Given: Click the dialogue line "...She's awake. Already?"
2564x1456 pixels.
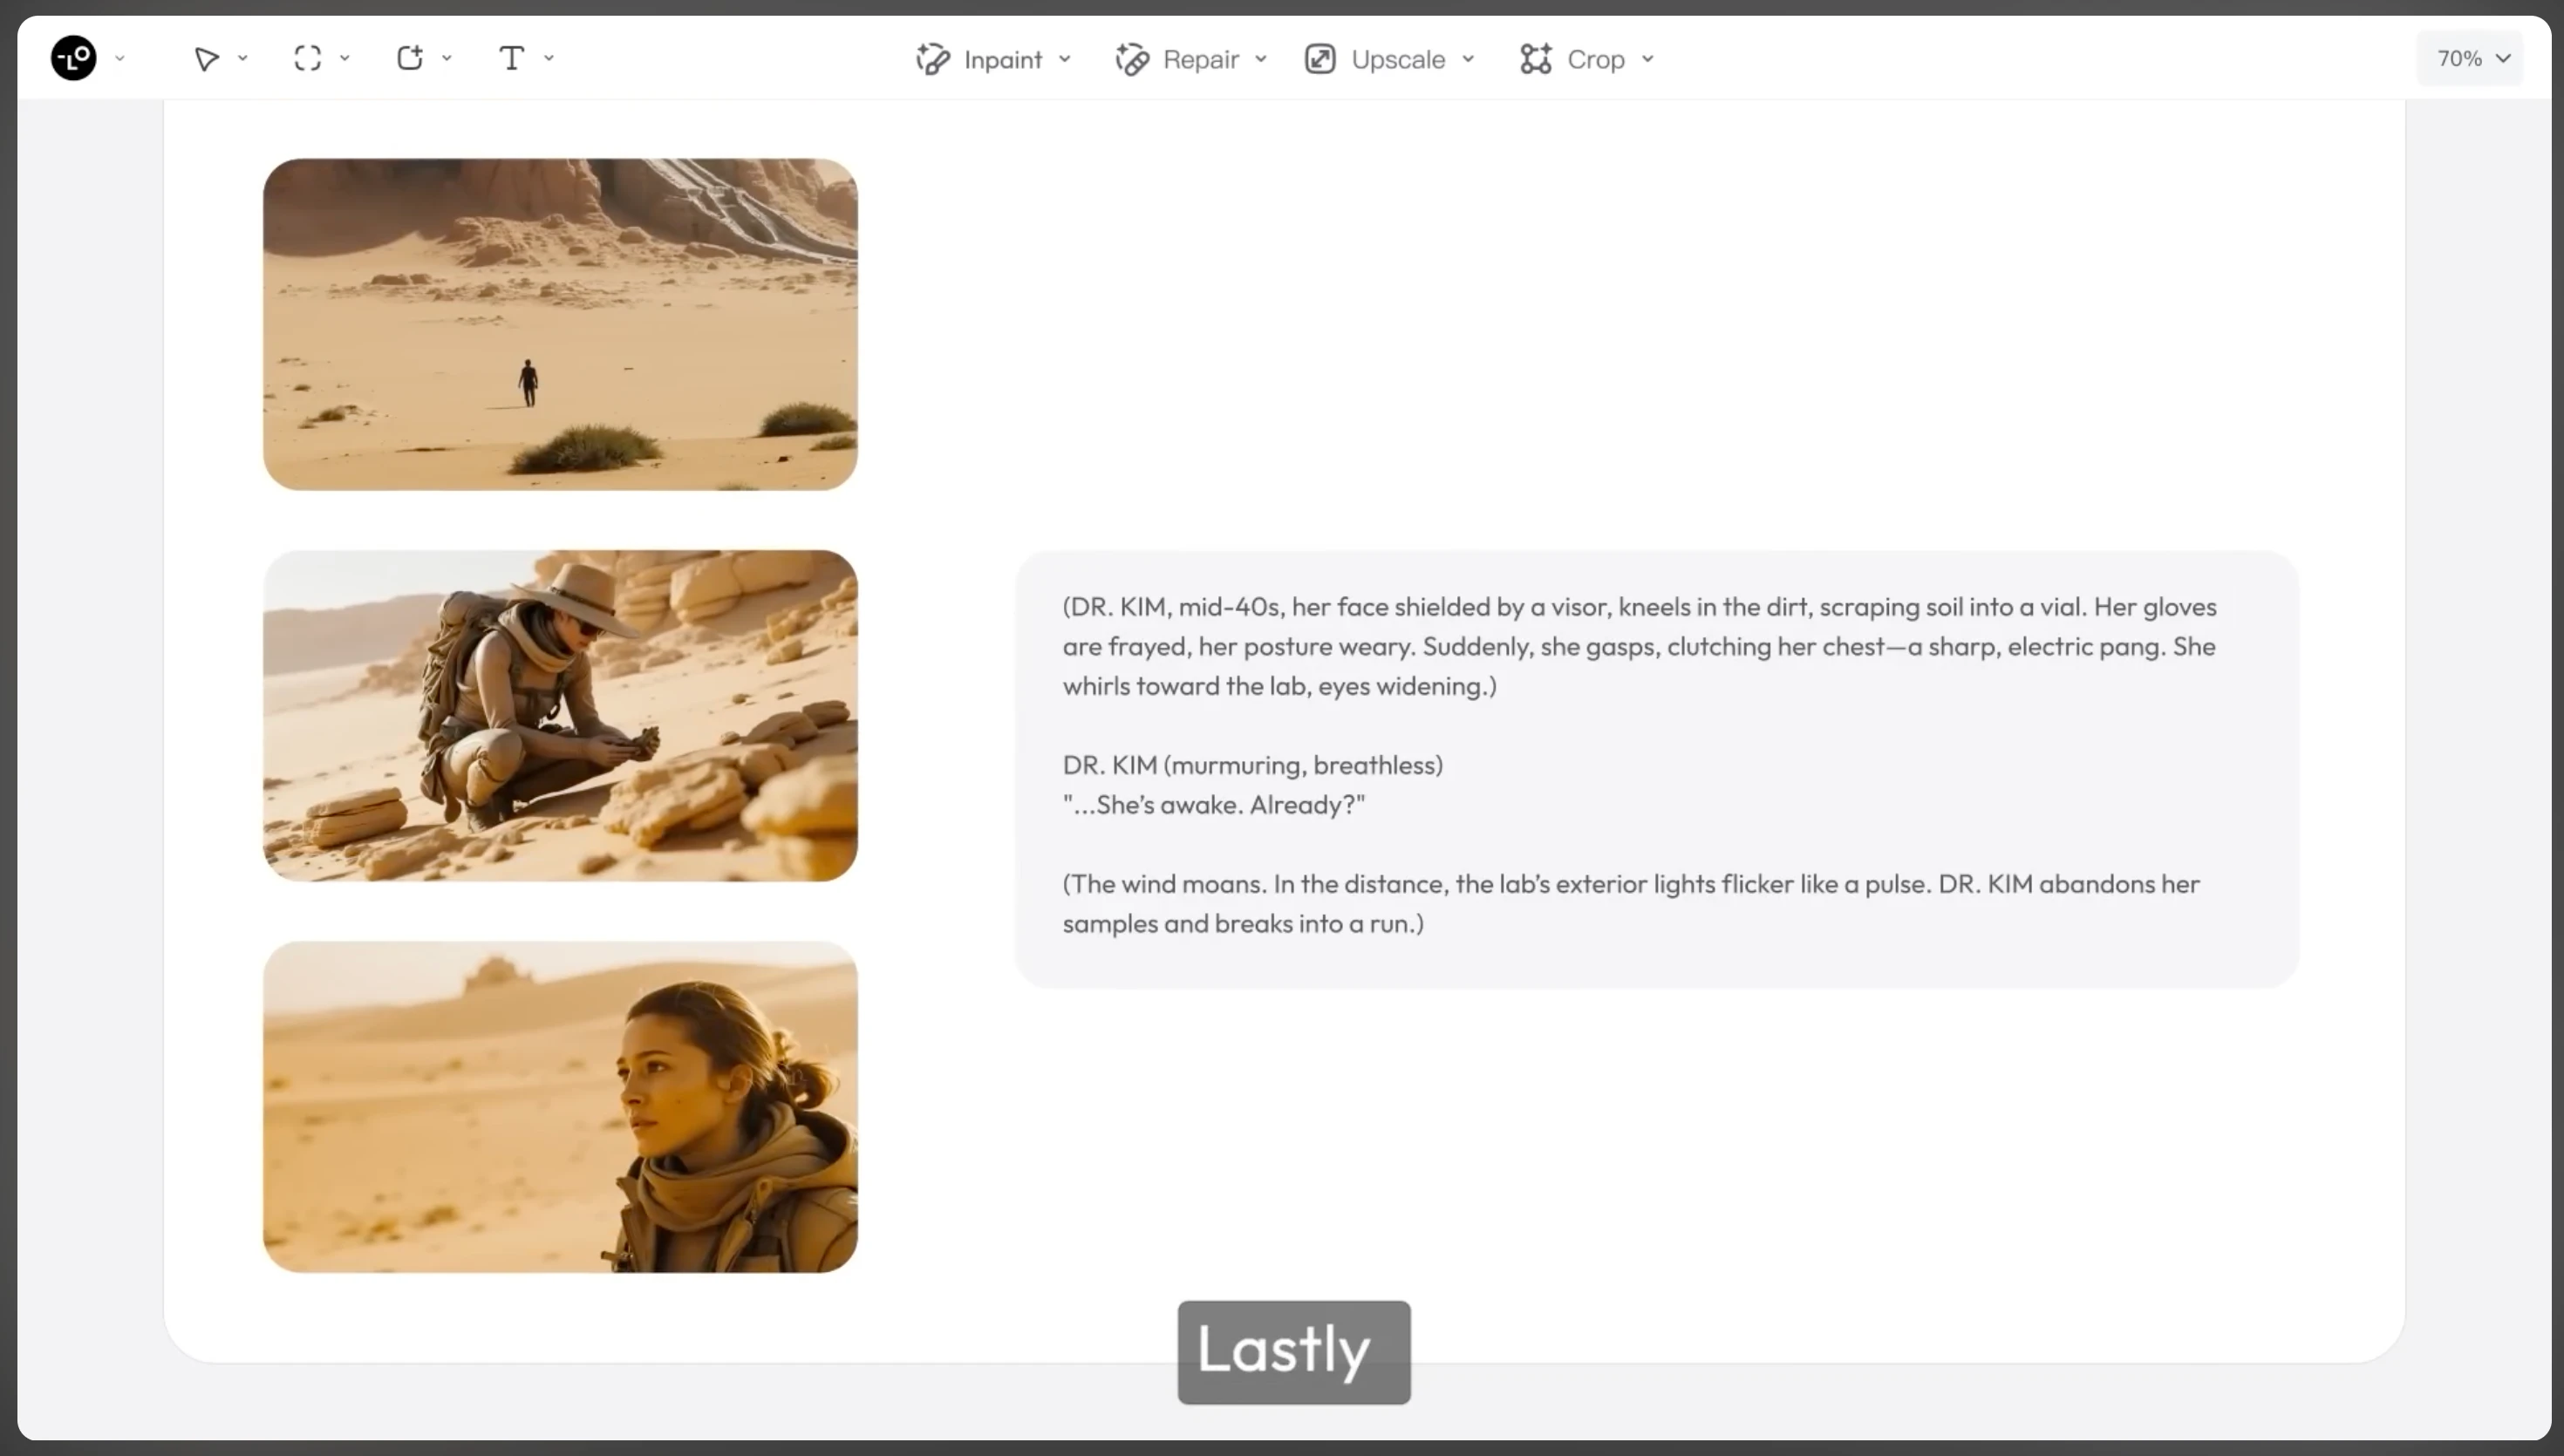Looking at the screenshot, I should point(1214,805).
